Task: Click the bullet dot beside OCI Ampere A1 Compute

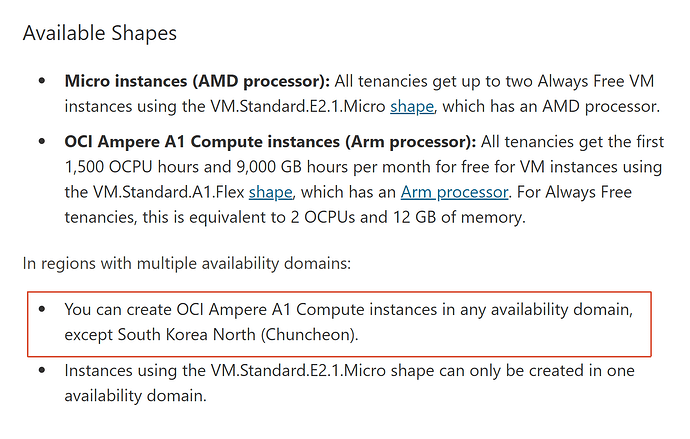Action: click(42, 141)
